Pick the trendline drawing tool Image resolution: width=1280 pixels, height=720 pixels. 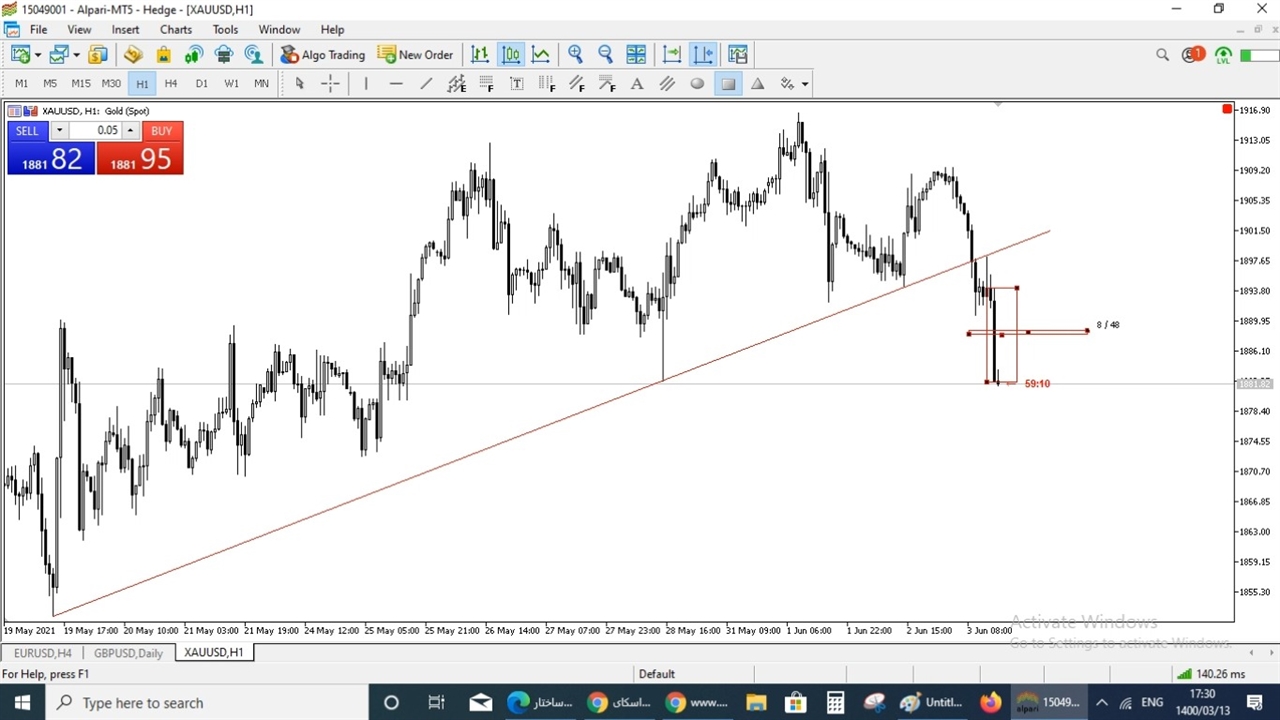426,84
